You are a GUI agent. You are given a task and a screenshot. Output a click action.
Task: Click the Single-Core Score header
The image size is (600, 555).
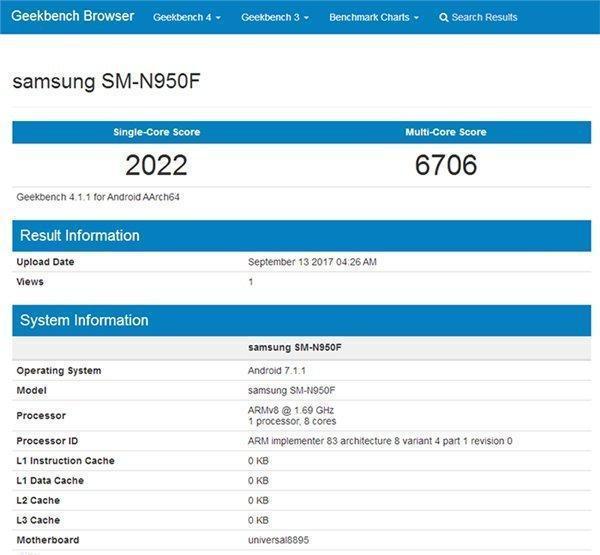(x=157, y=132)
